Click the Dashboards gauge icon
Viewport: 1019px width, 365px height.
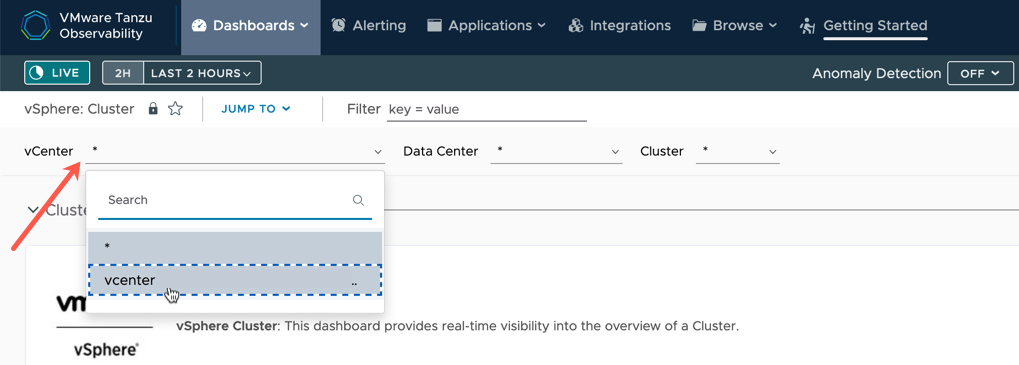(x=199, y=26)
